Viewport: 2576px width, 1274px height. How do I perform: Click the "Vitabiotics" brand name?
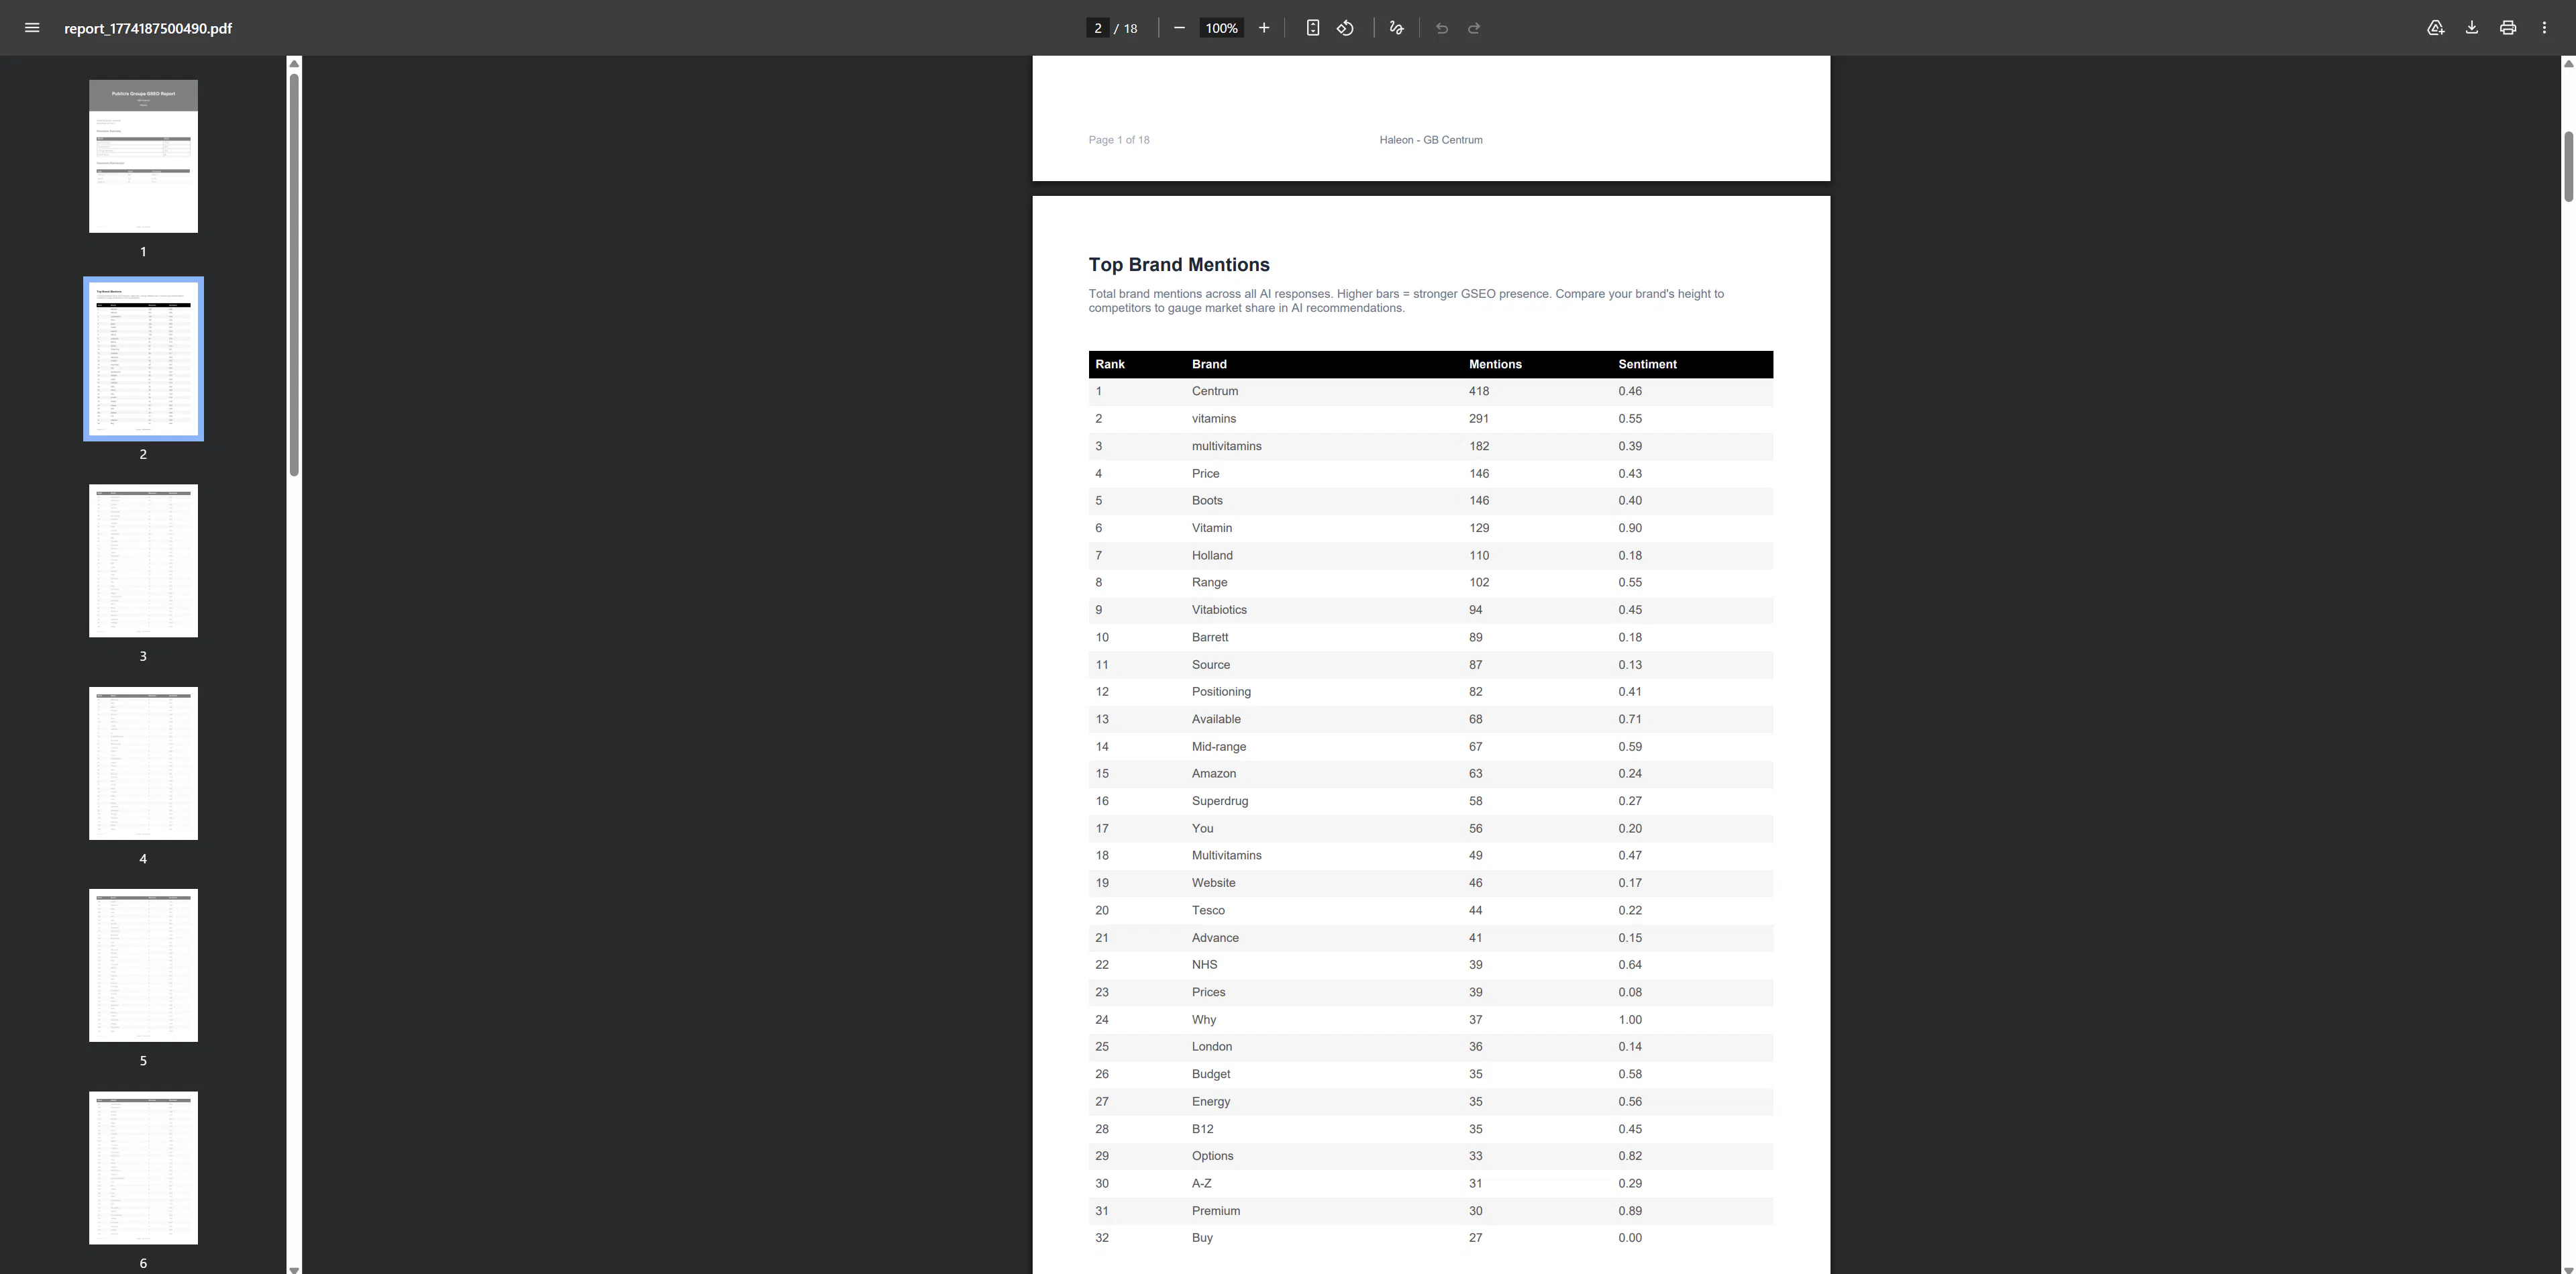1219,610
